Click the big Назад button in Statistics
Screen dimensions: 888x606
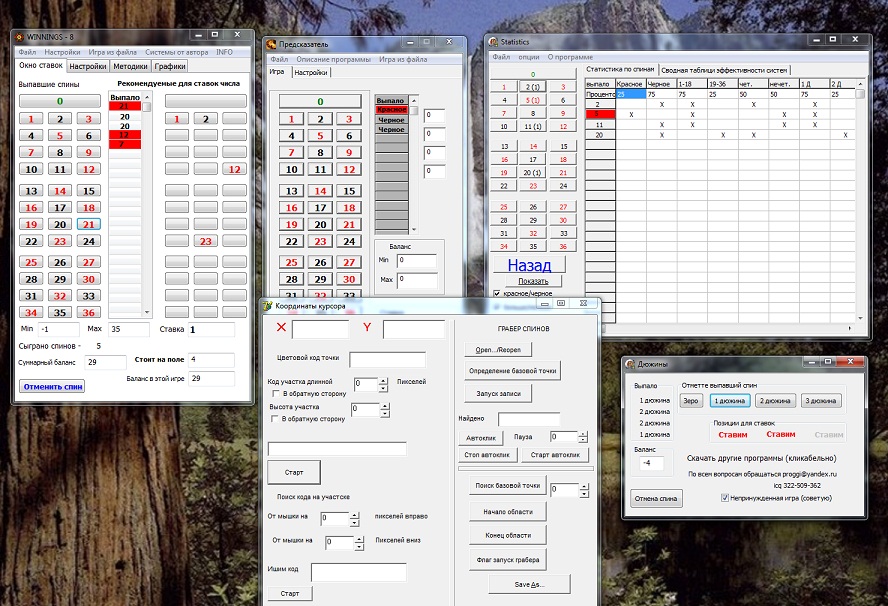click(528, 265)
